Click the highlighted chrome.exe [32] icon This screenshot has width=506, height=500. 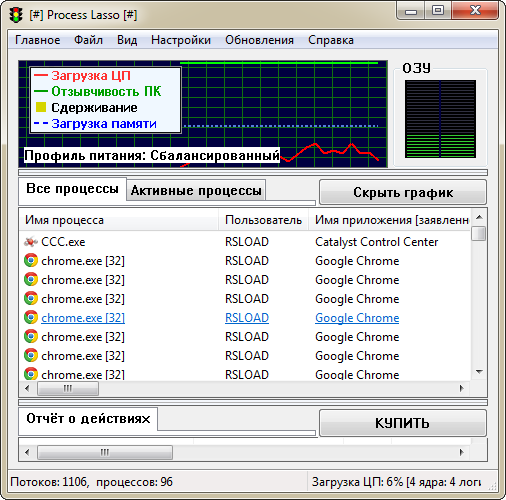31,318
